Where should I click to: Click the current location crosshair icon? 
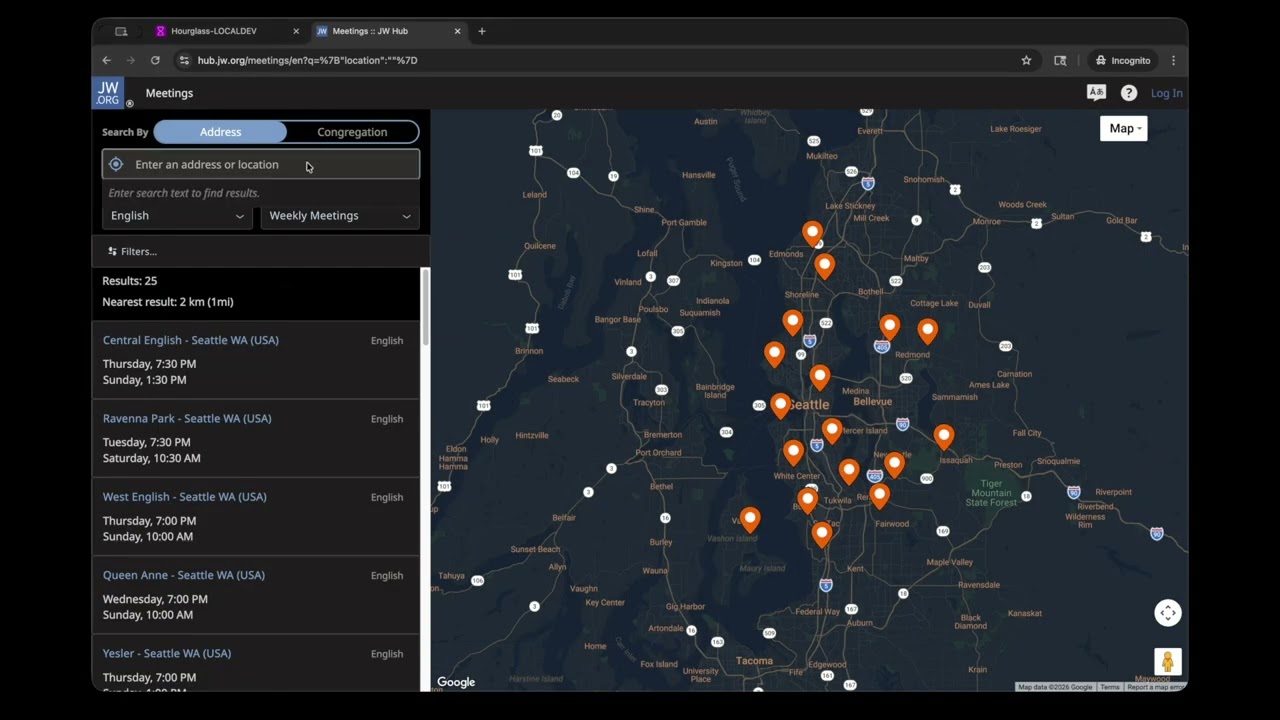[x=116, y=165]
